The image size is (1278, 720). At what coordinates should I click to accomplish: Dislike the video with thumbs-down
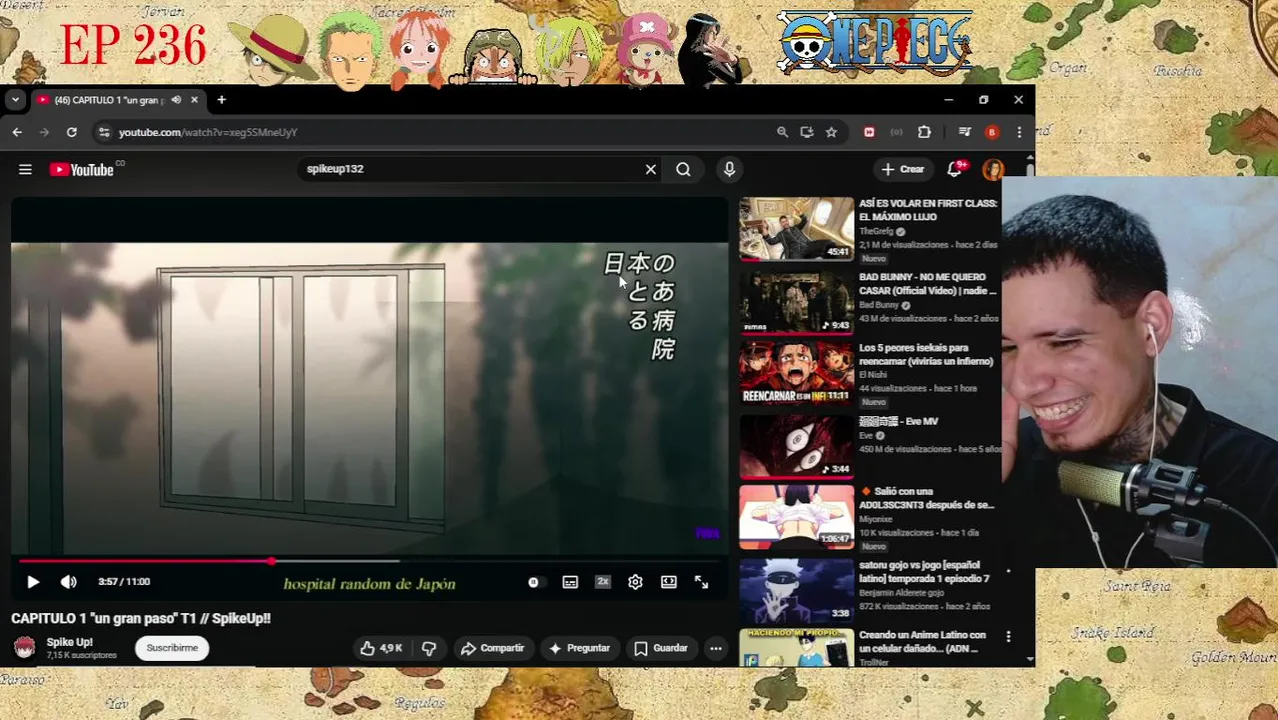coord(429,648)
